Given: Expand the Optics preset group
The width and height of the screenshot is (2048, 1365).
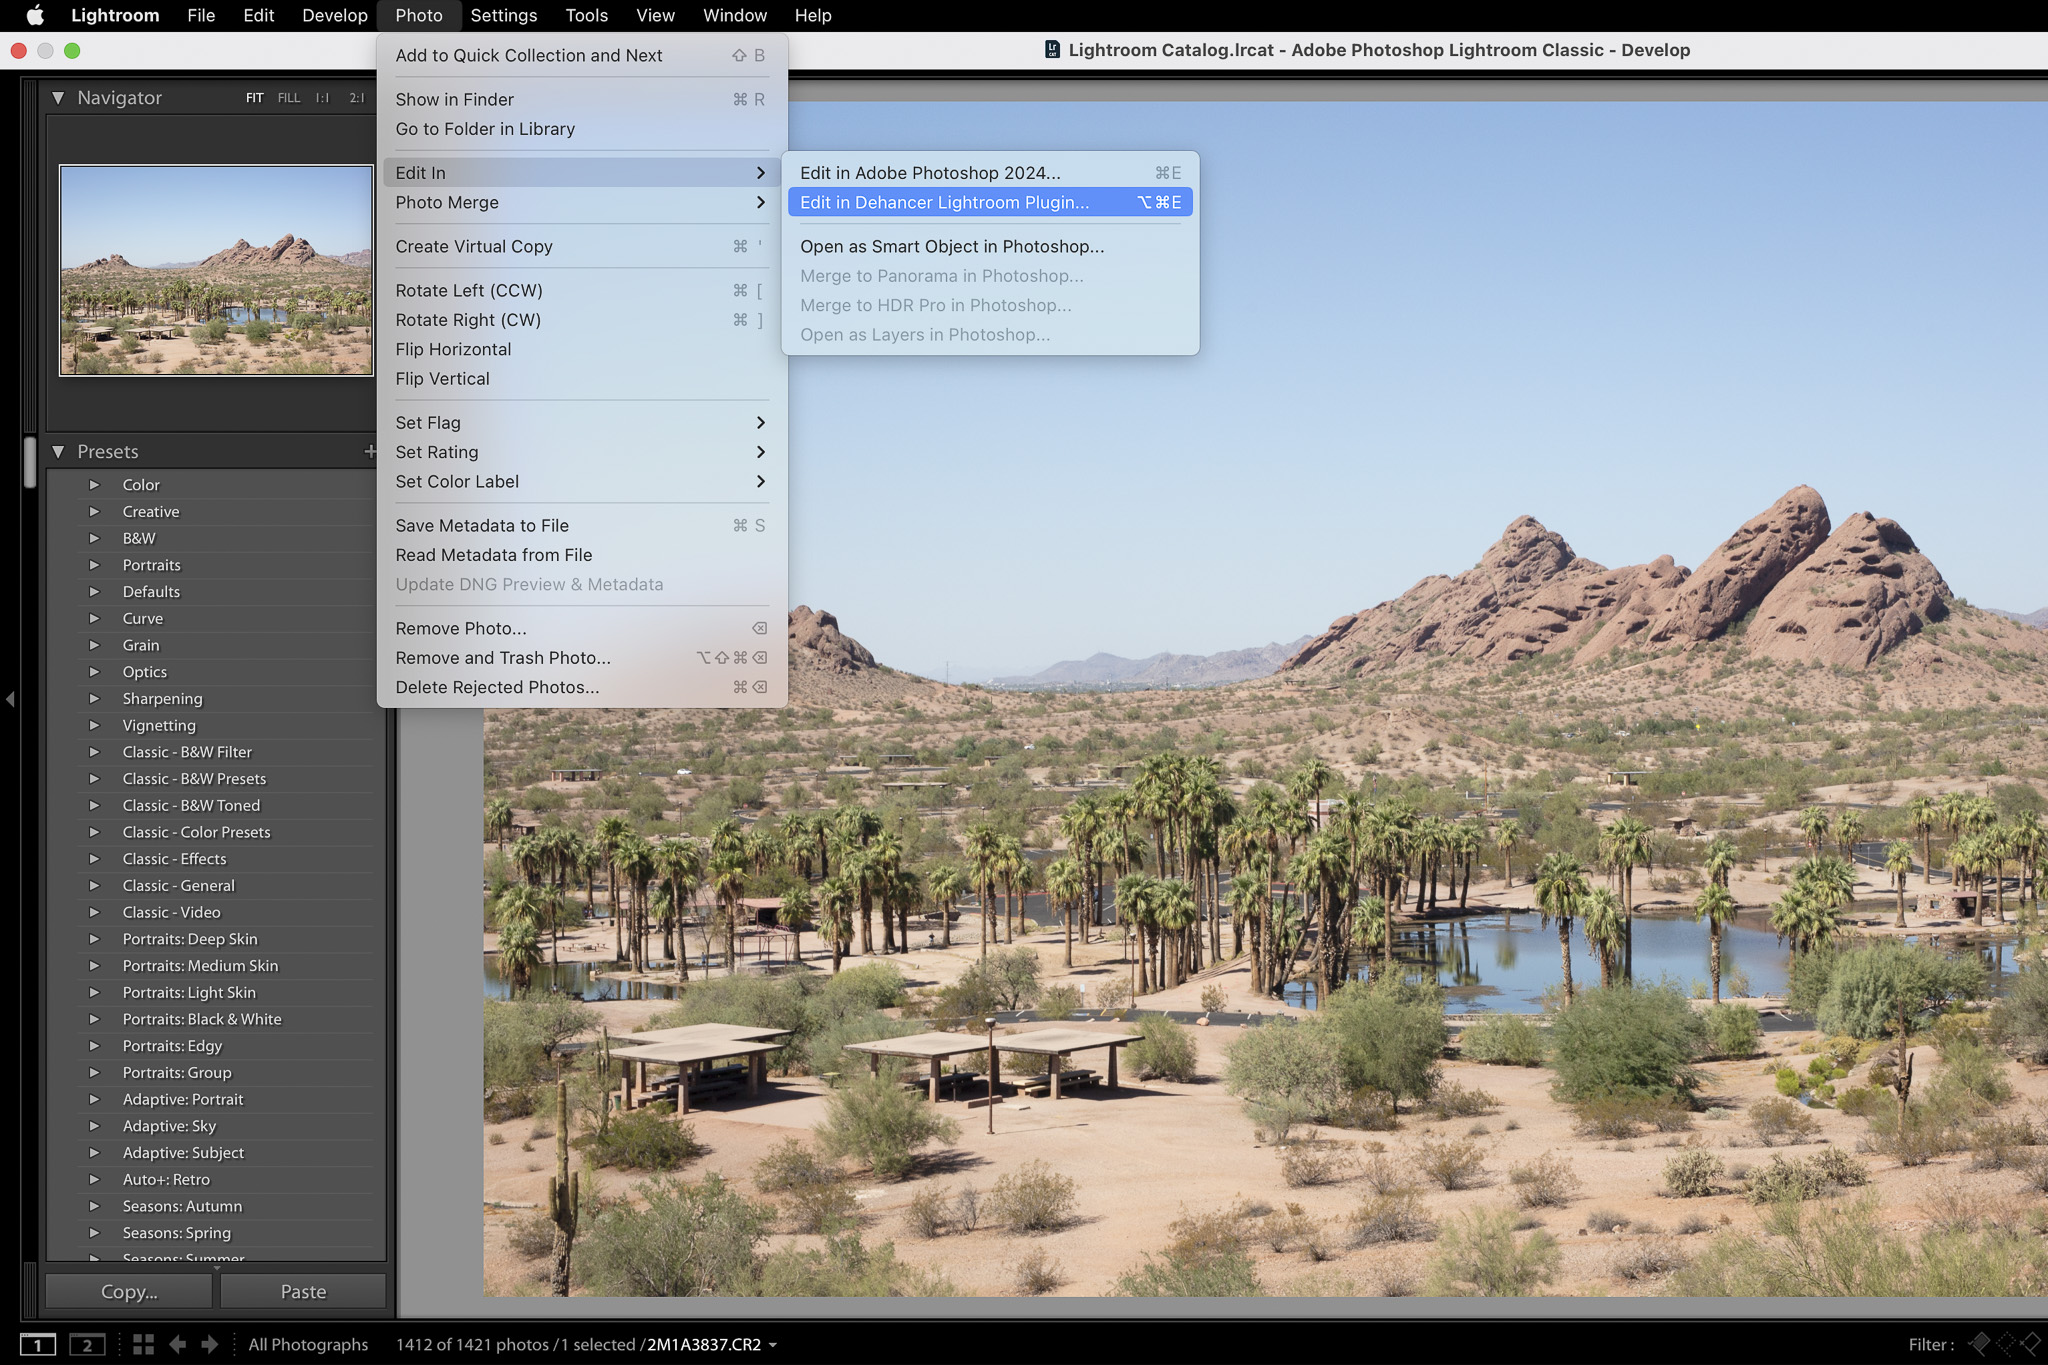Looking at the screenshot, I should point(95,672).
